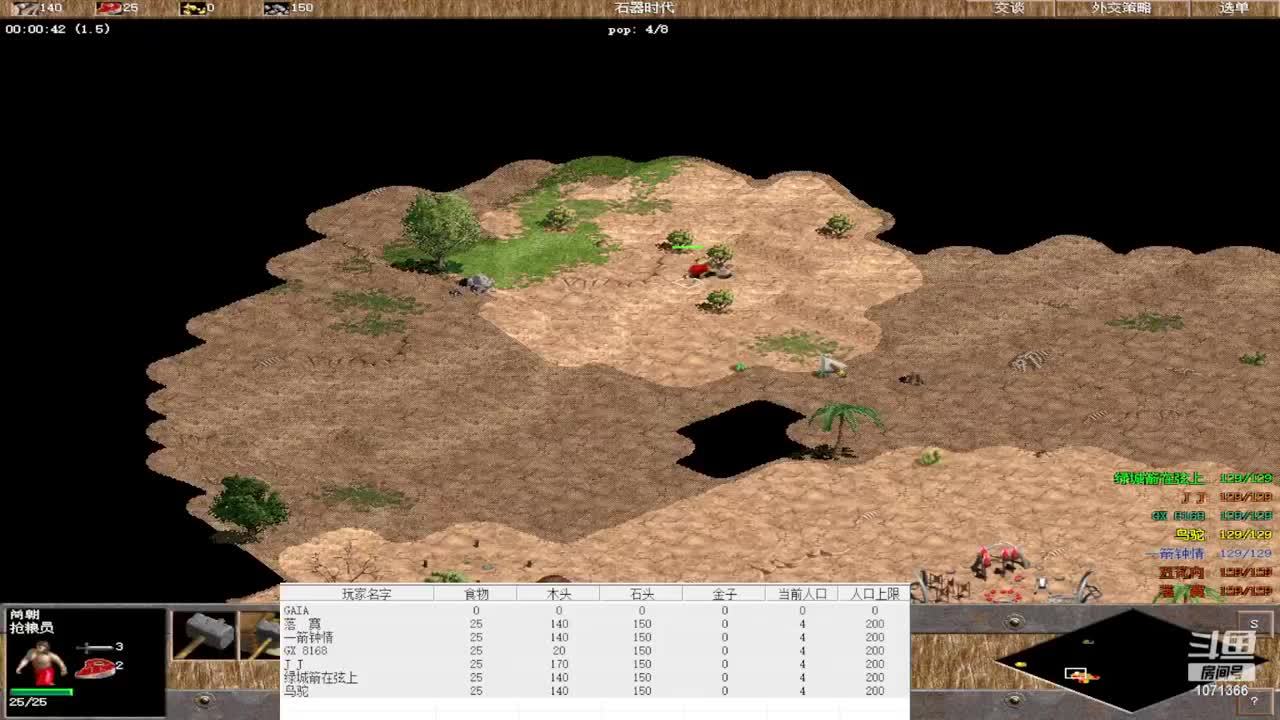Click the 一箭钟情 row in player table
This screenshot has height=720, width=1280.
coord(594,637)
